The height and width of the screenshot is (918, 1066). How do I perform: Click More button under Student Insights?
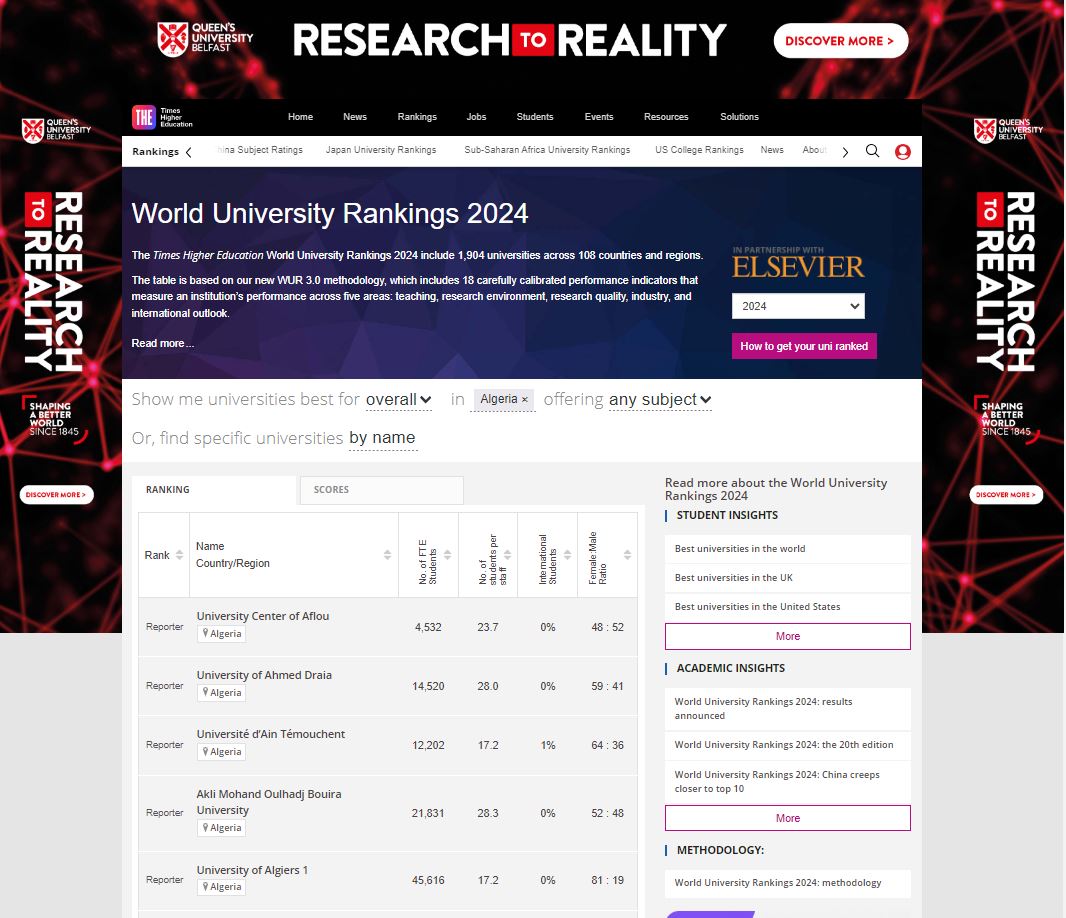click(x=788, y=636)
